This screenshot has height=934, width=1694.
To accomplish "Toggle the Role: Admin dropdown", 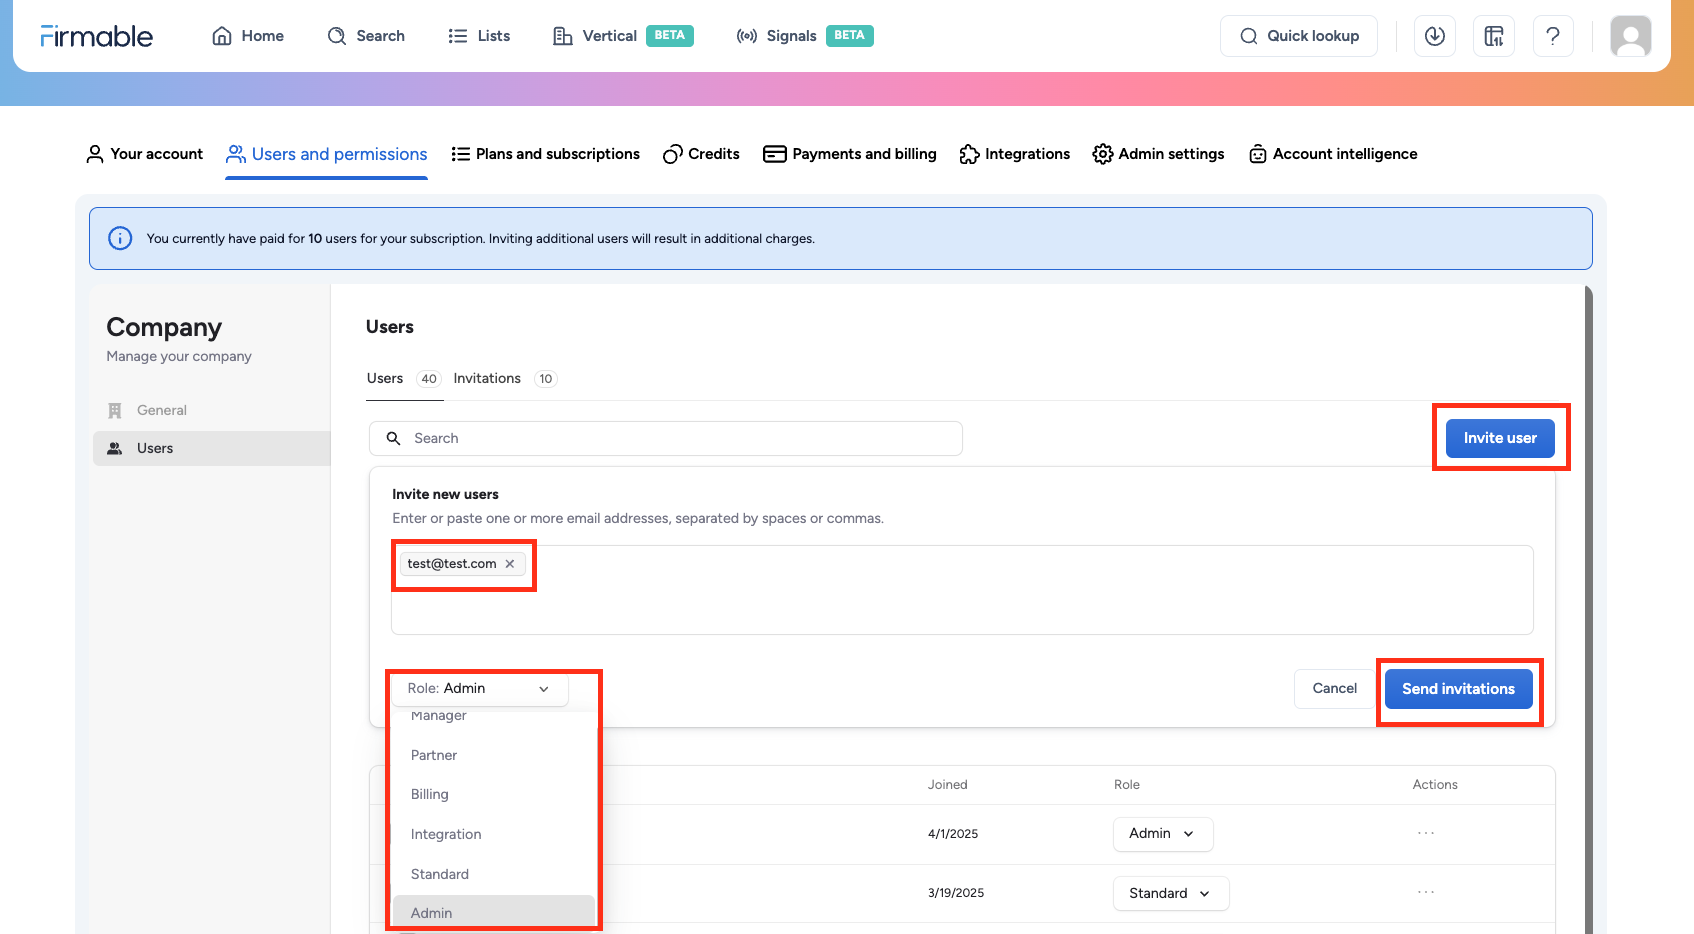I will (479, 688).
